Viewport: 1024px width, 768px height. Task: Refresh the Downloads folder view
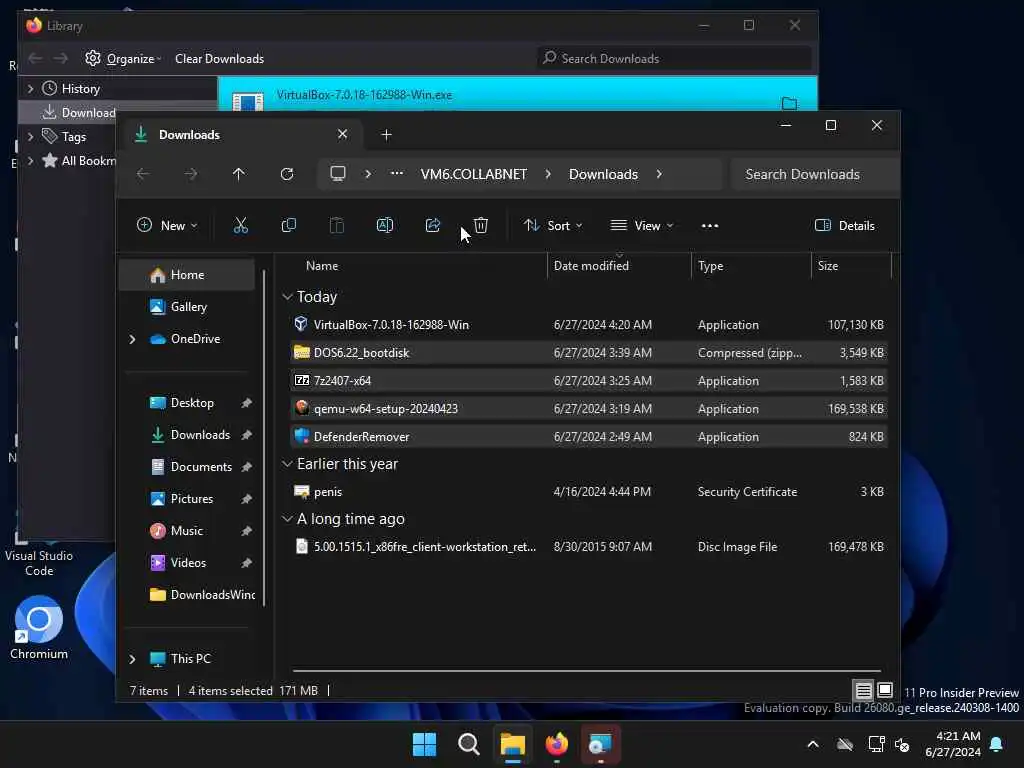point(287,174)
